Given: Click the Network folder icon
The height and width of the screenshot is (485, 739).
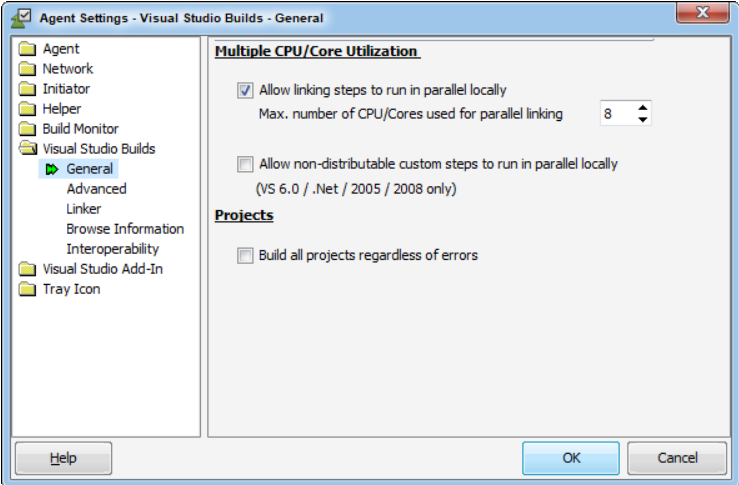Looking at the screenshot, I should pos(28,69).
